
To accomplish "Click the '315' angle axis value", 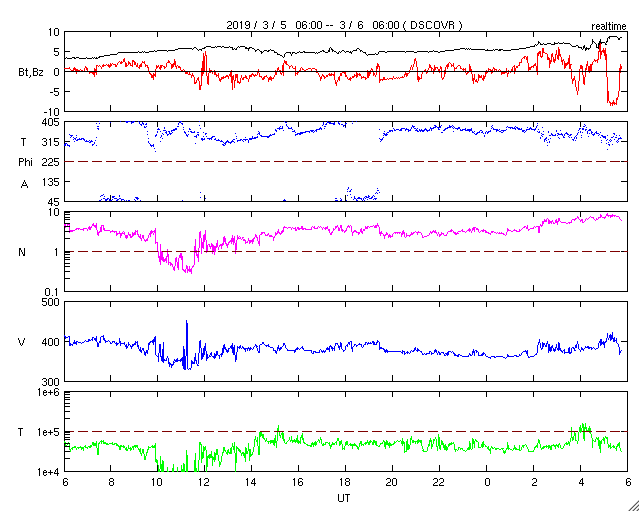I will click(x=52, y=142).
